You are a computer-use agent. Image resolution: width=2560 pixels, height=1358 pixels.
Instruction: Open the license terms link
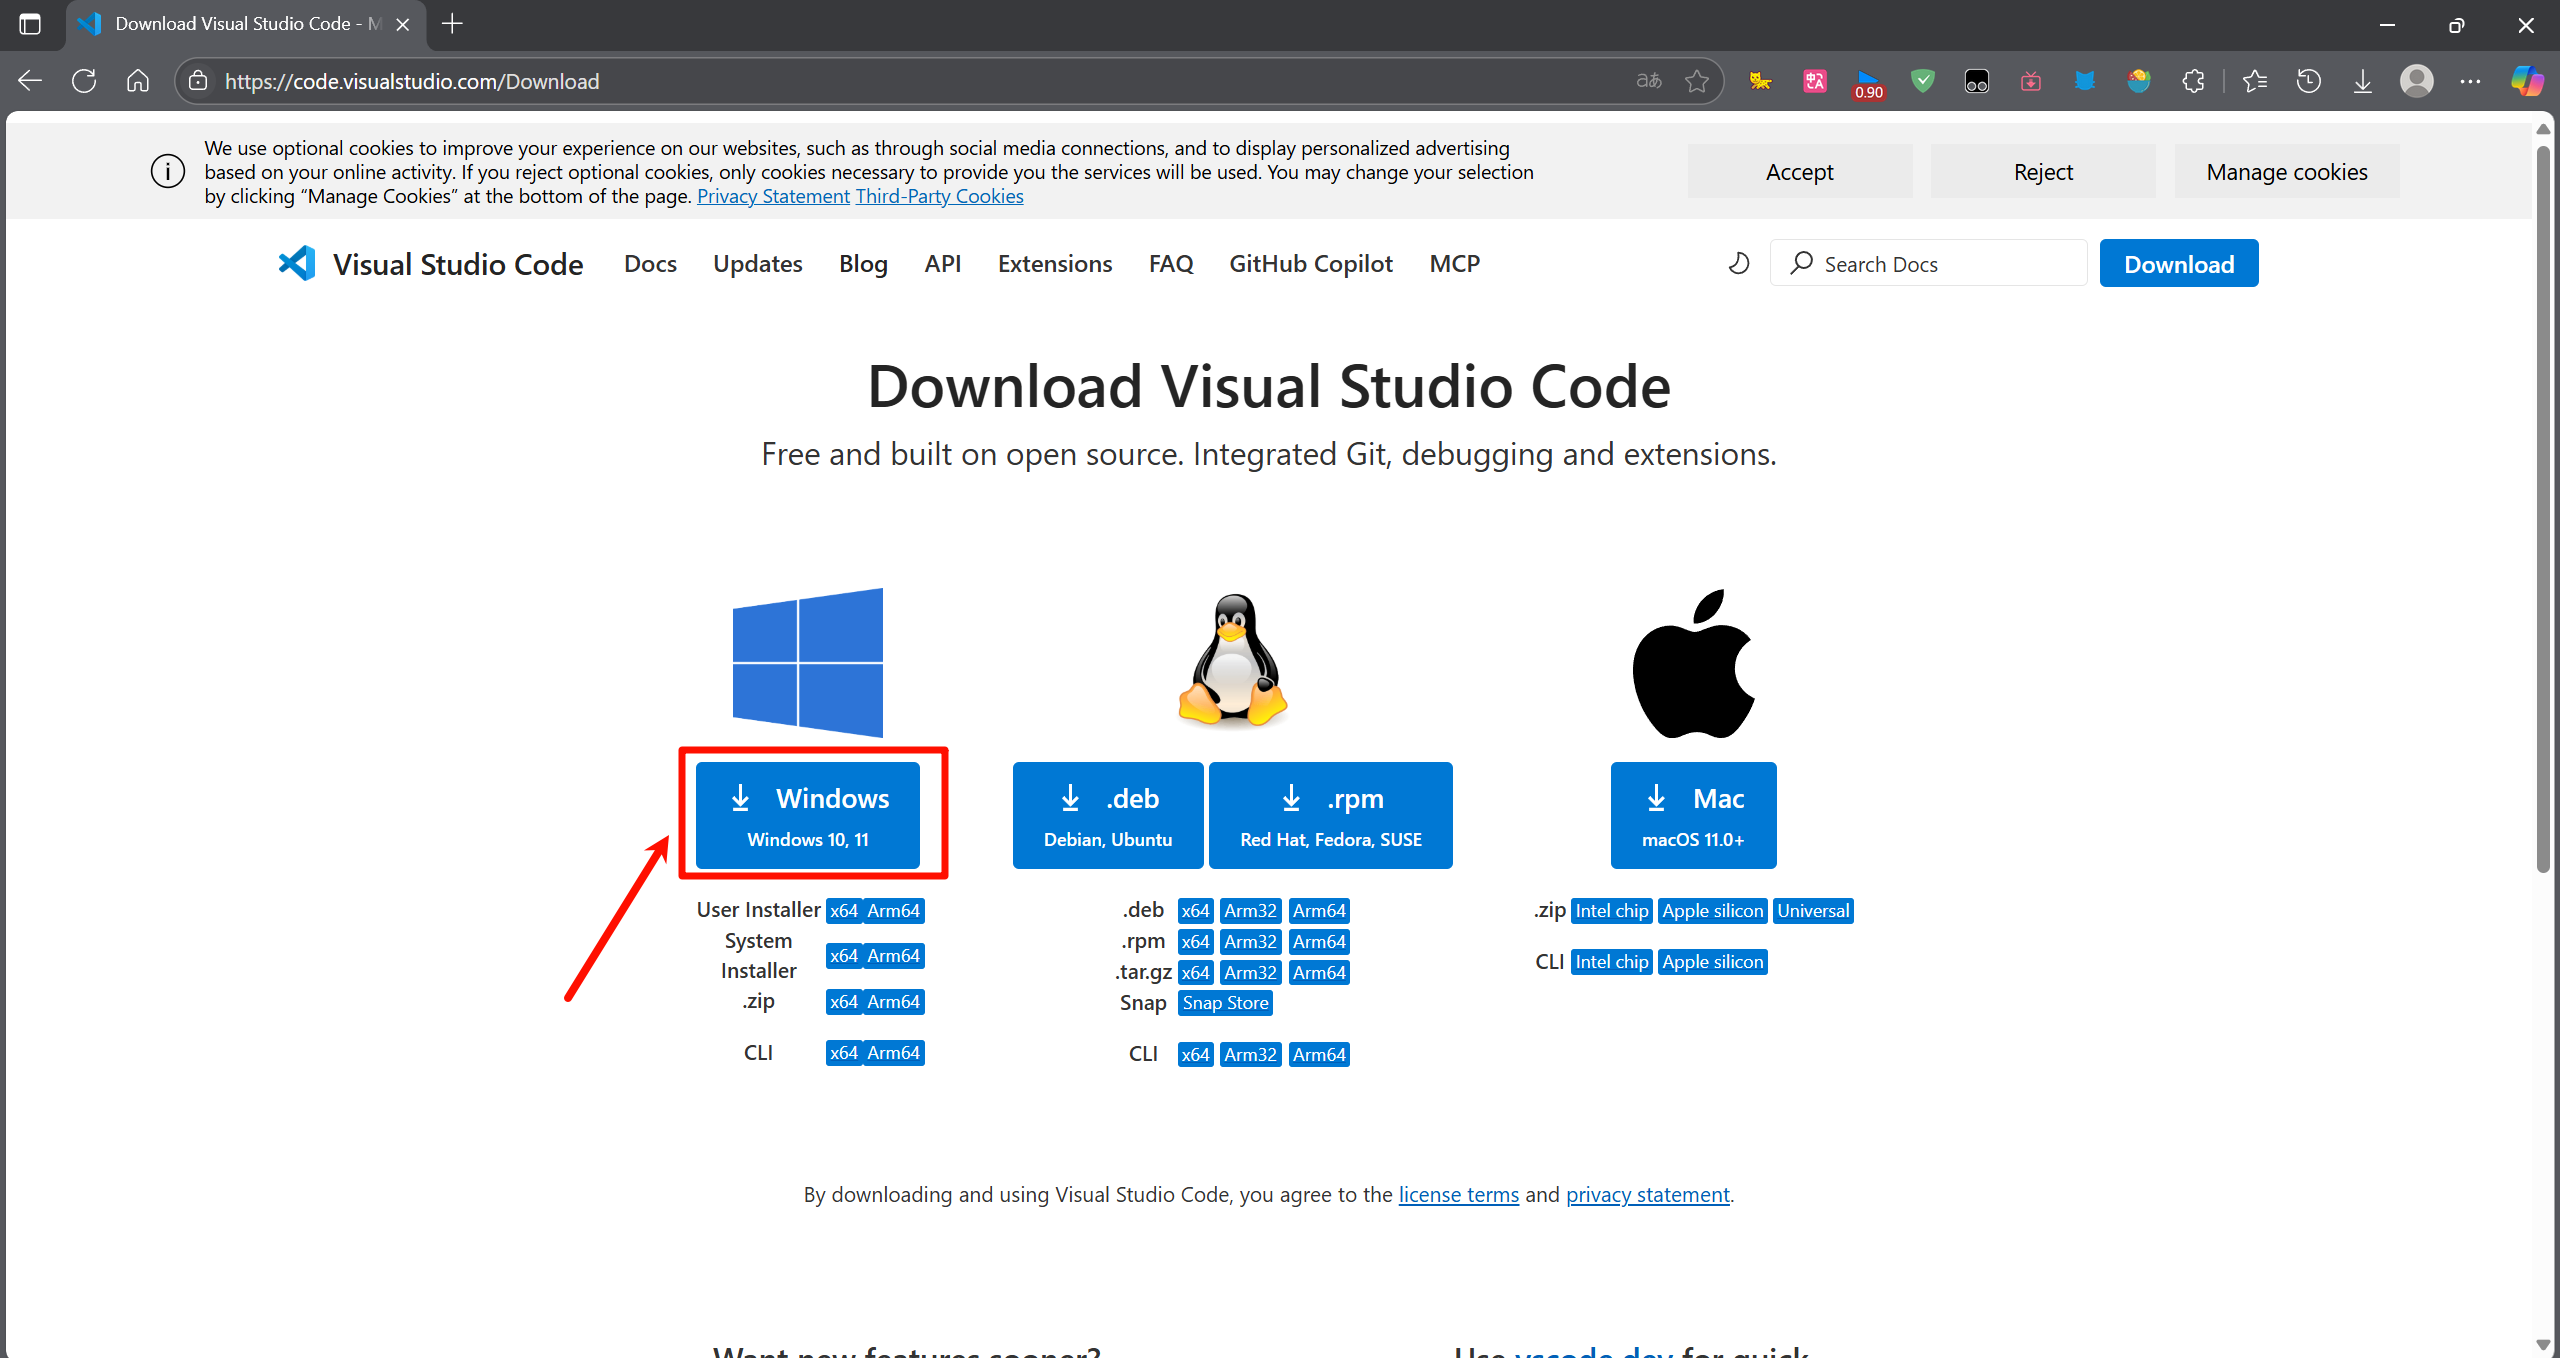pos(1458,1195)
